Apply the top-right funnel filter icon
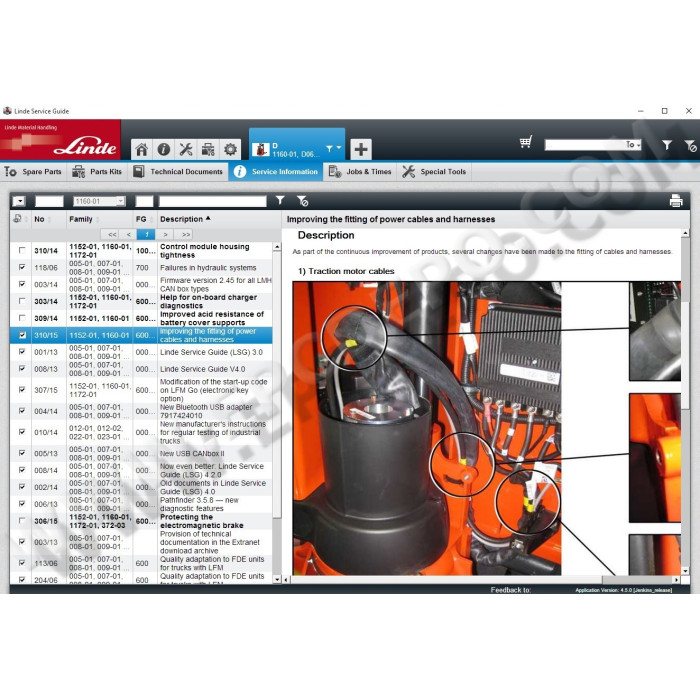Viewport: 700px width, 700px height. tap(667, 145)
